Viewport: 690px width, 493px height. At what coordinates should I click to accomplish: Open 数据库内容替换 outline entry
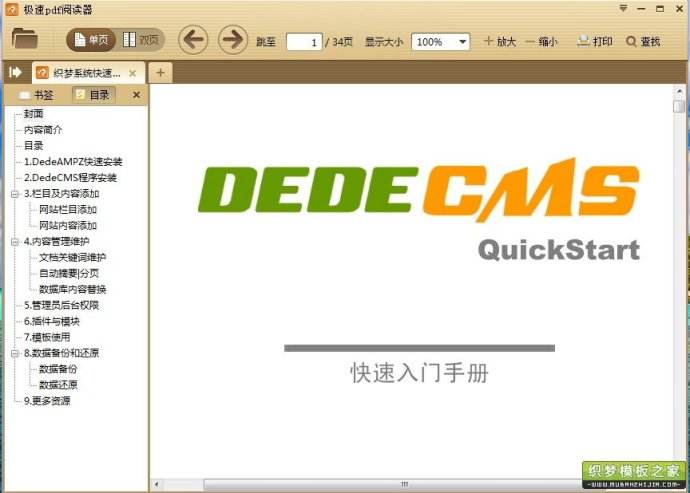(x=73, y=289)
